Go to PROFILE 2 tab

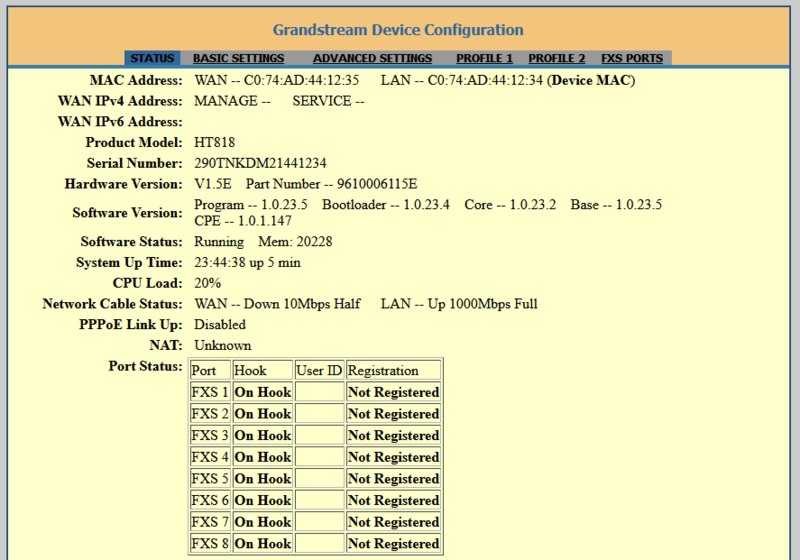click(557, 58)
